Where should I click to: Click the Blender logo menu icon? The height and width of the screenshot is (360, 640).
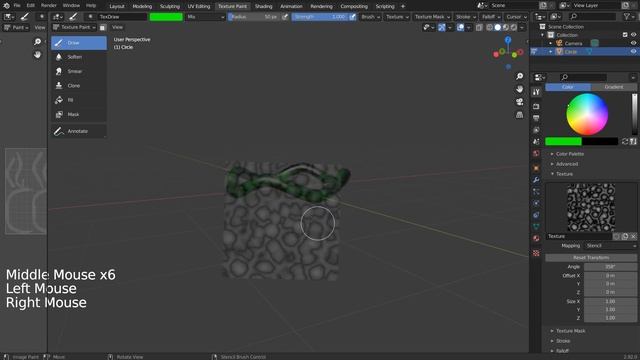6,6
